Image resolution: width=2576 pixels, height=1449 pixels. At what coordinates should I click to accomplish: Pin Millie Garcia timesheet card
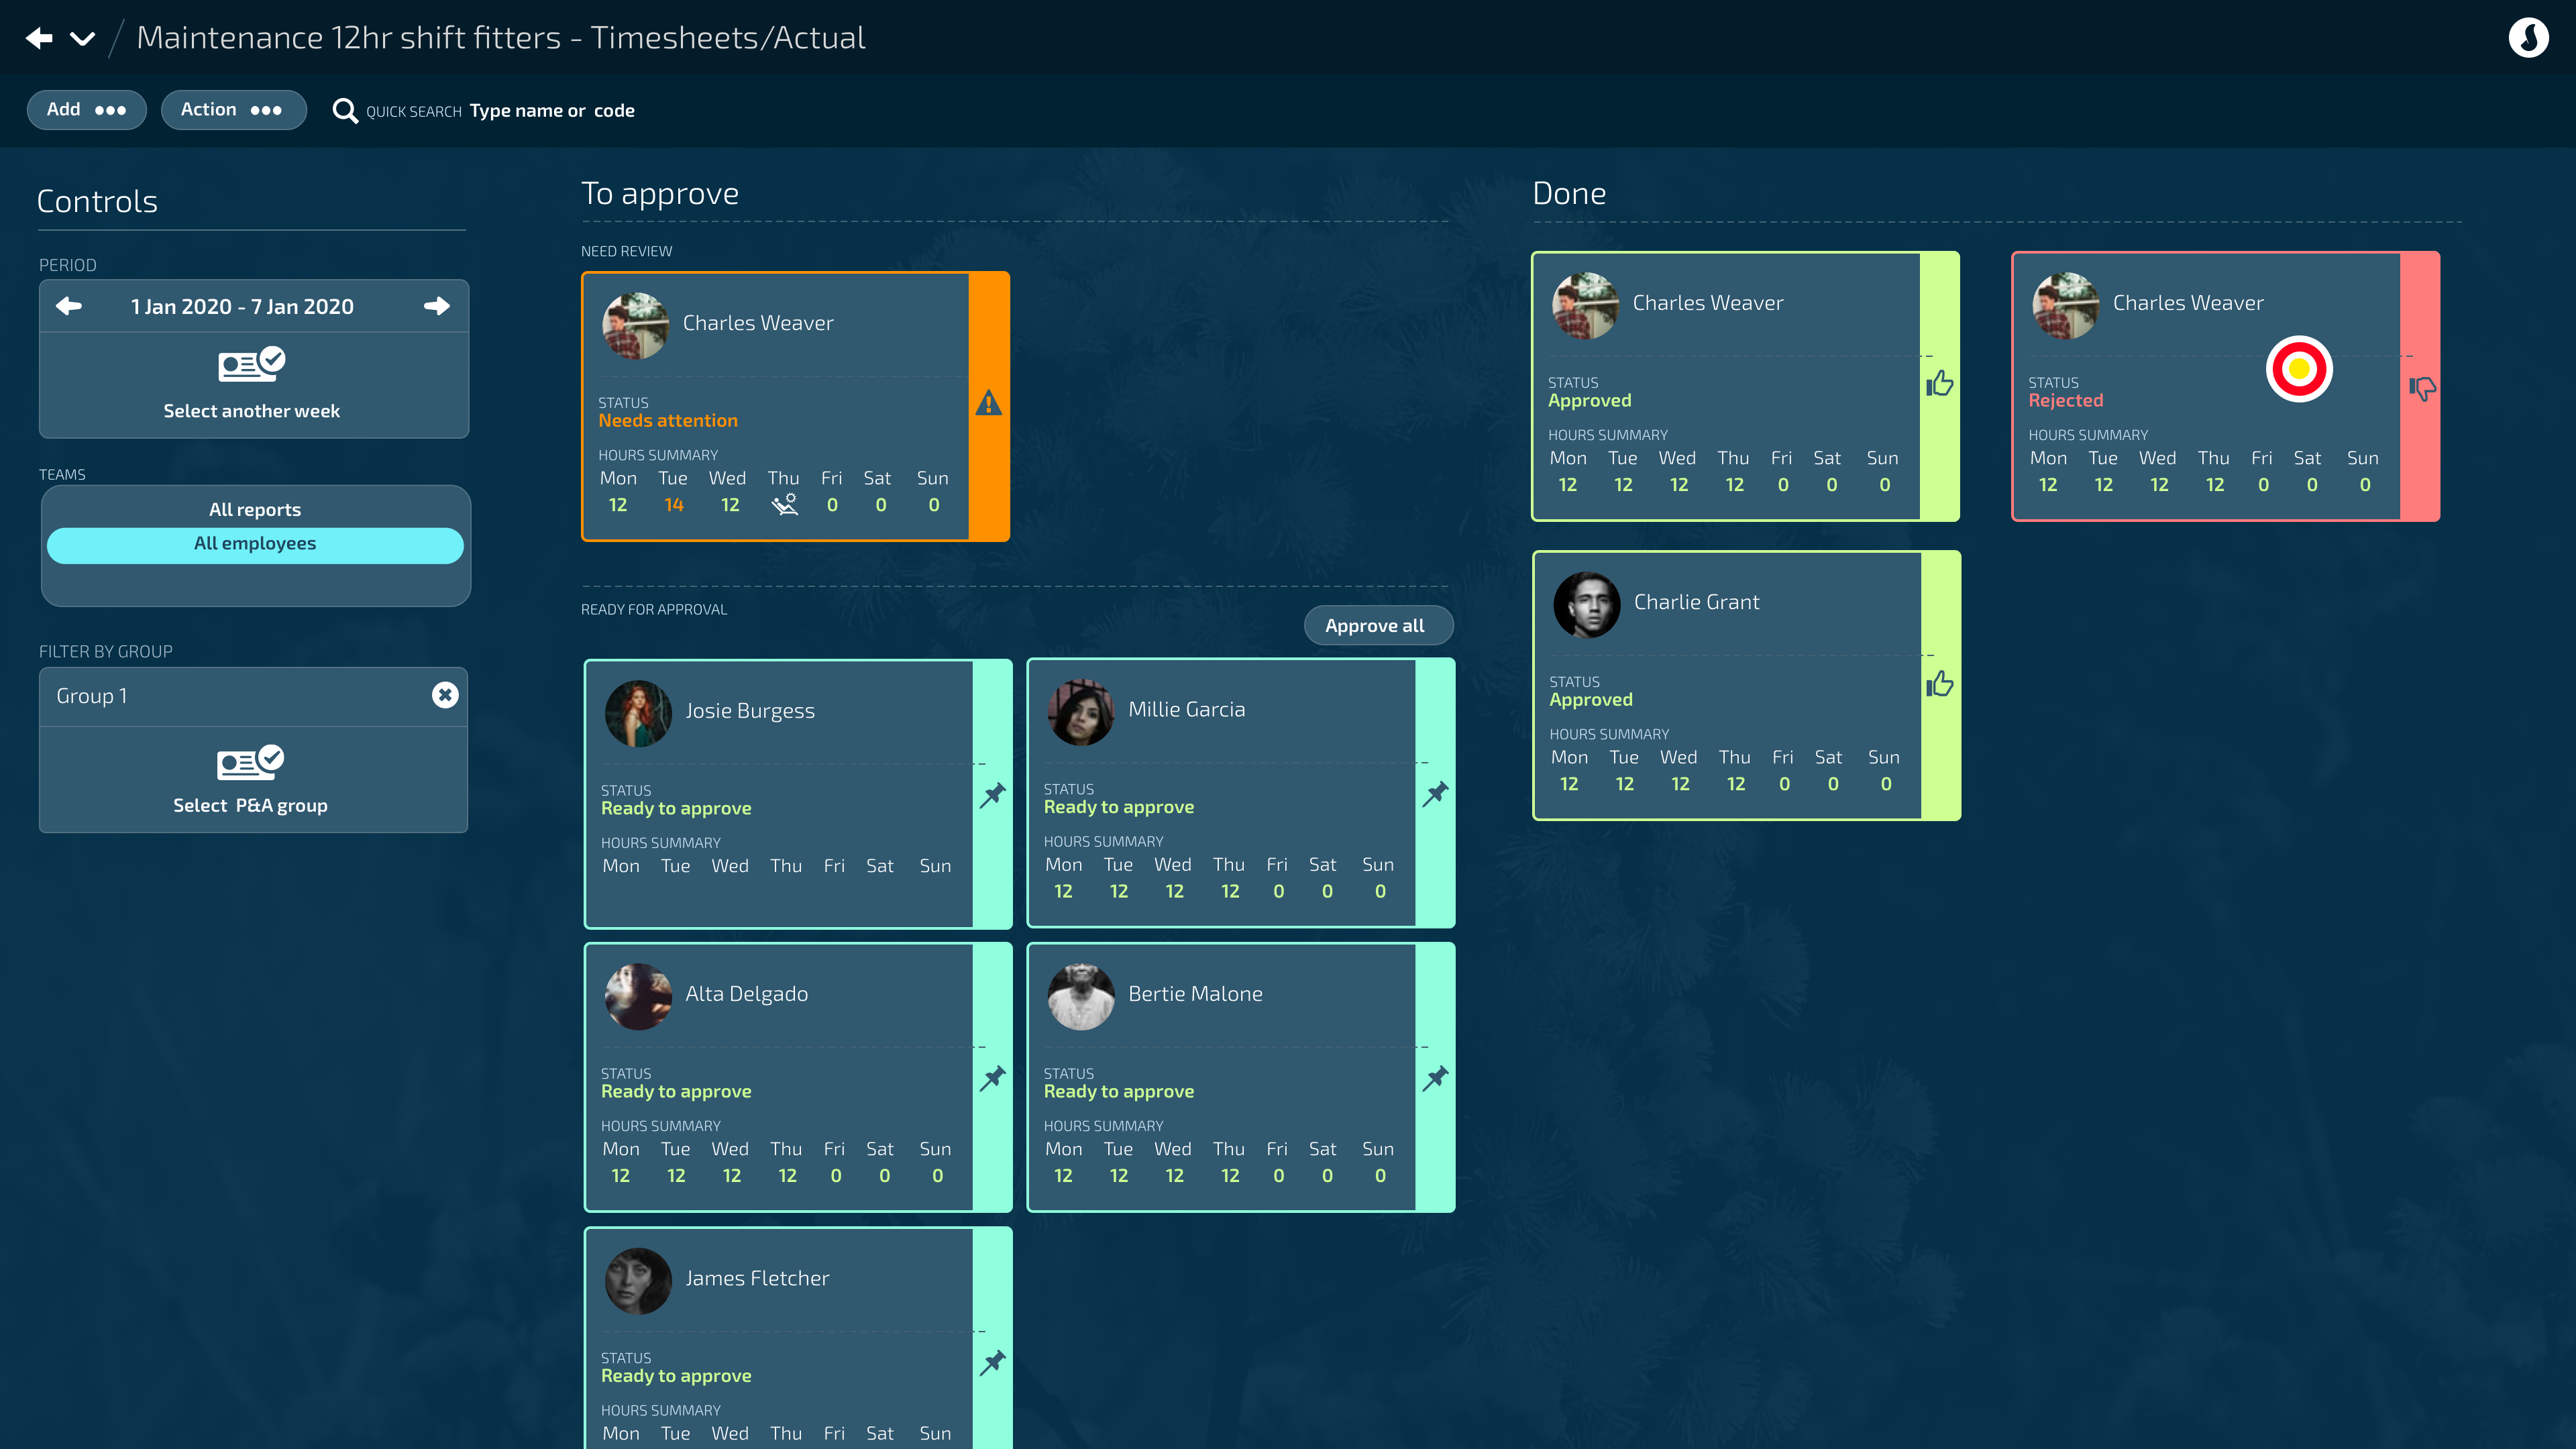pos(1435,794)
